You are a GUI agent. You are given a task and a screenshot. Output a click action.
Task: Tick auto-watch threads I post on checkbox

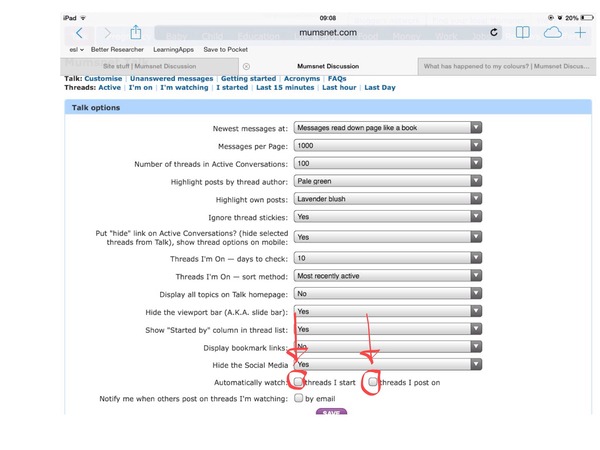(372, 382)
